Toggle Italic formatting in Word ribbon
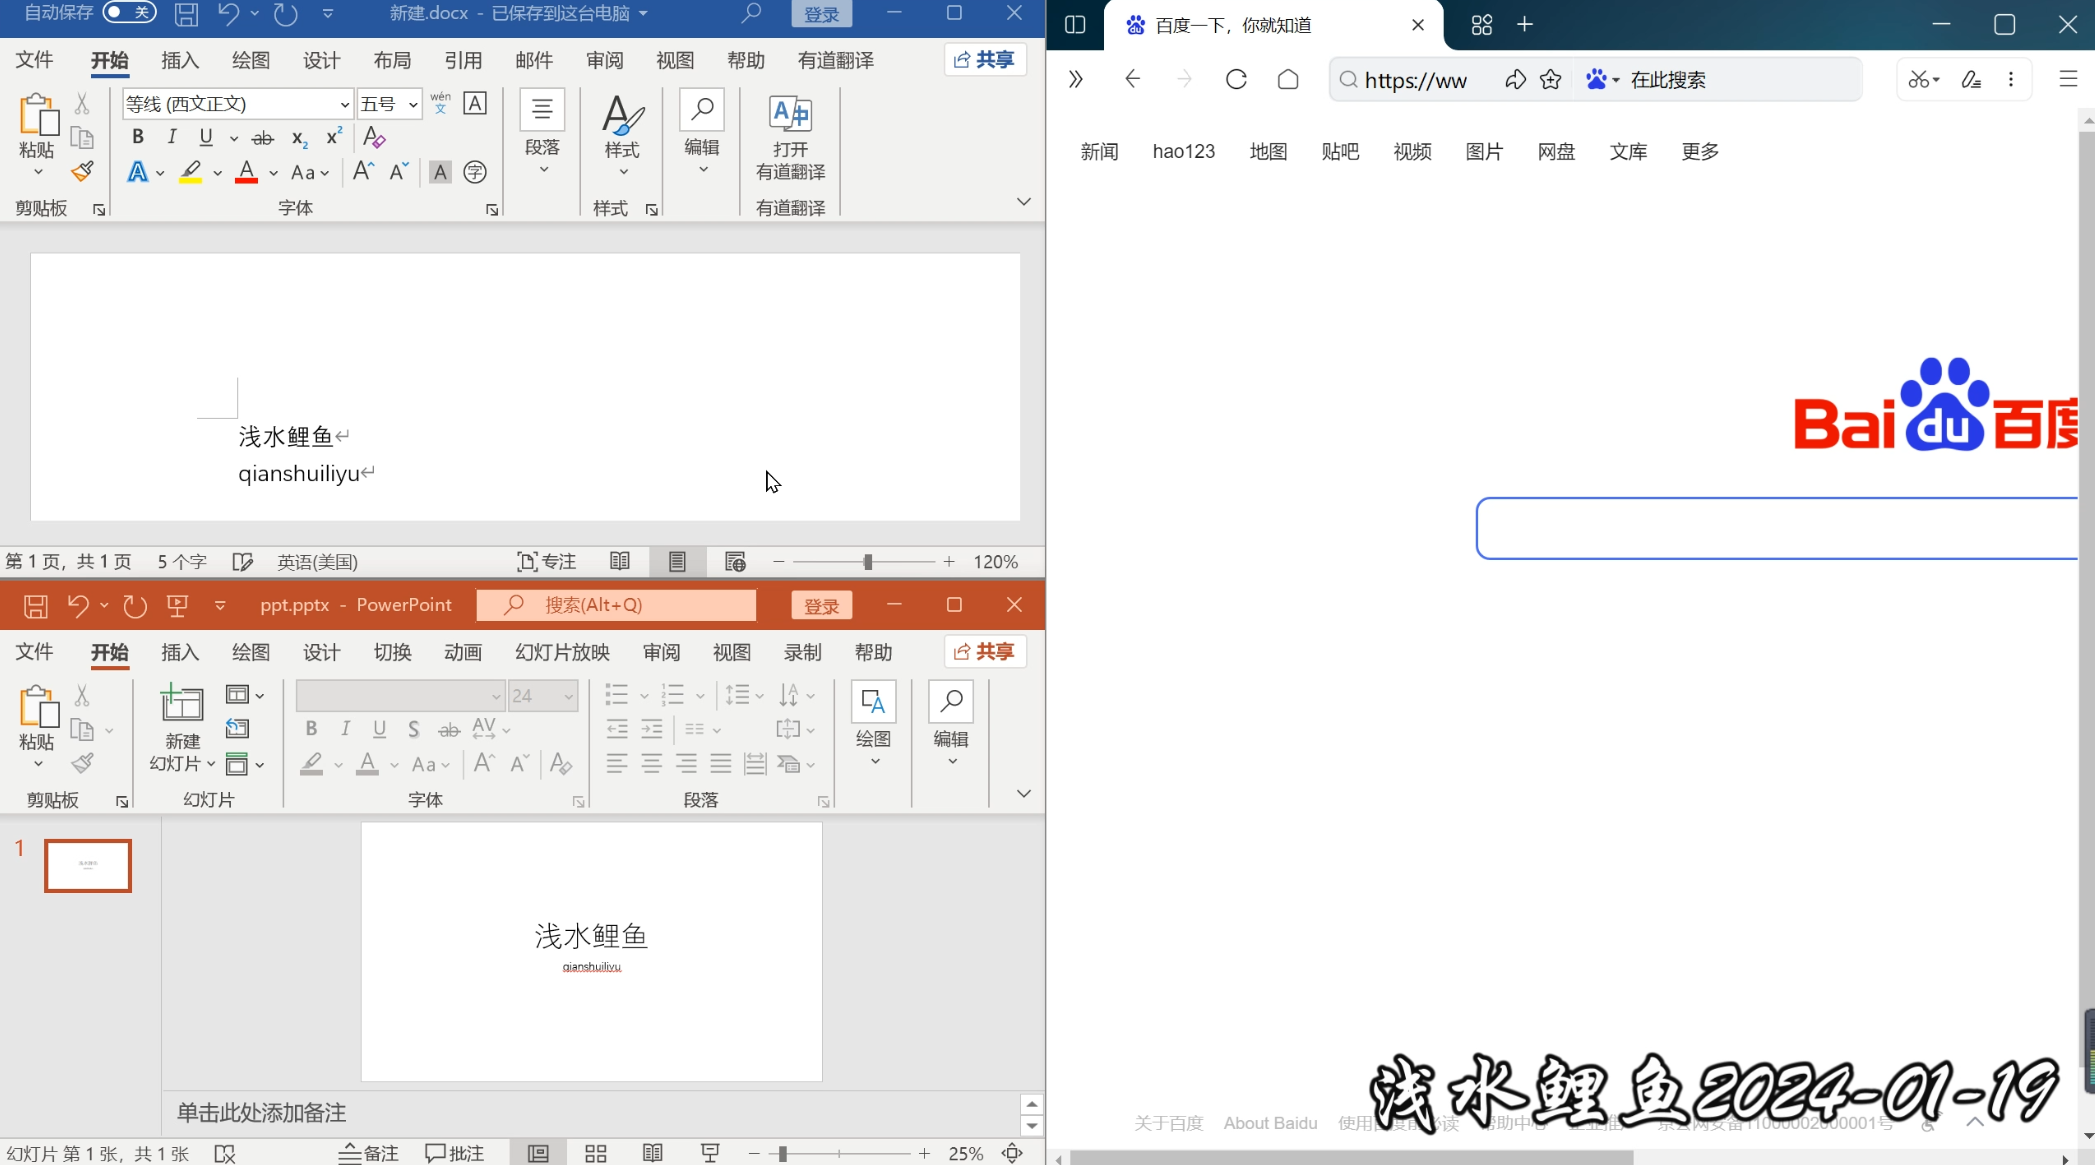This screenshot has height=1165, width=2095. (x=172, y=137)
